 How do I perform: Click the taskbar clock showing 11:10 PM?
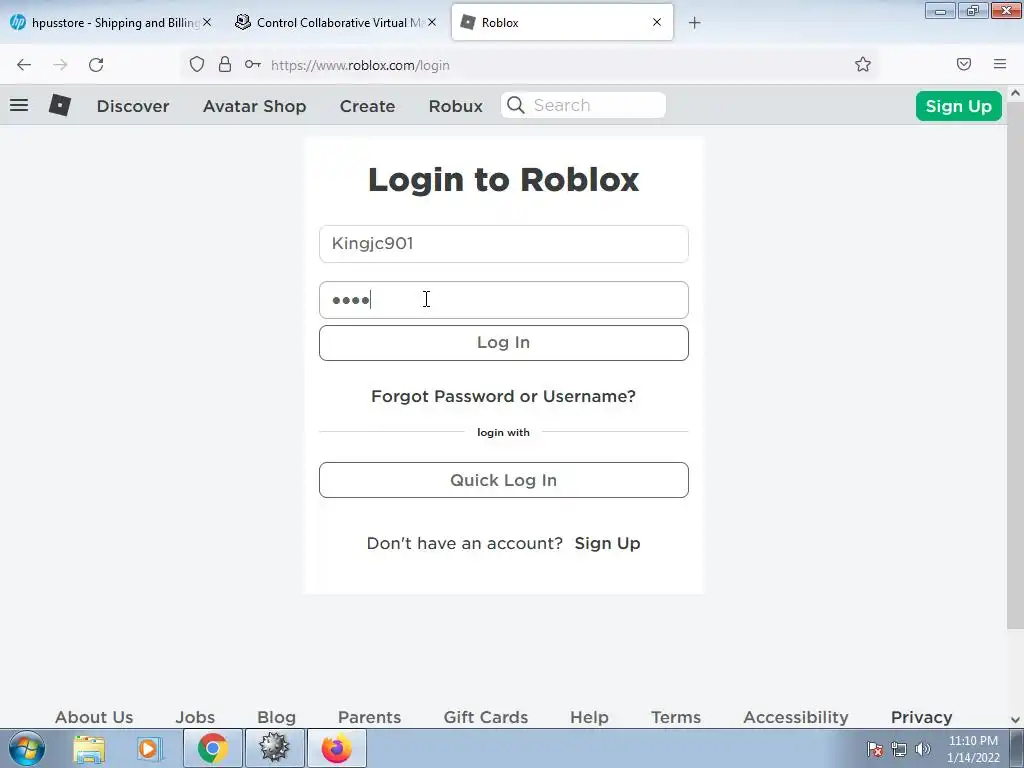pos(973,749)
